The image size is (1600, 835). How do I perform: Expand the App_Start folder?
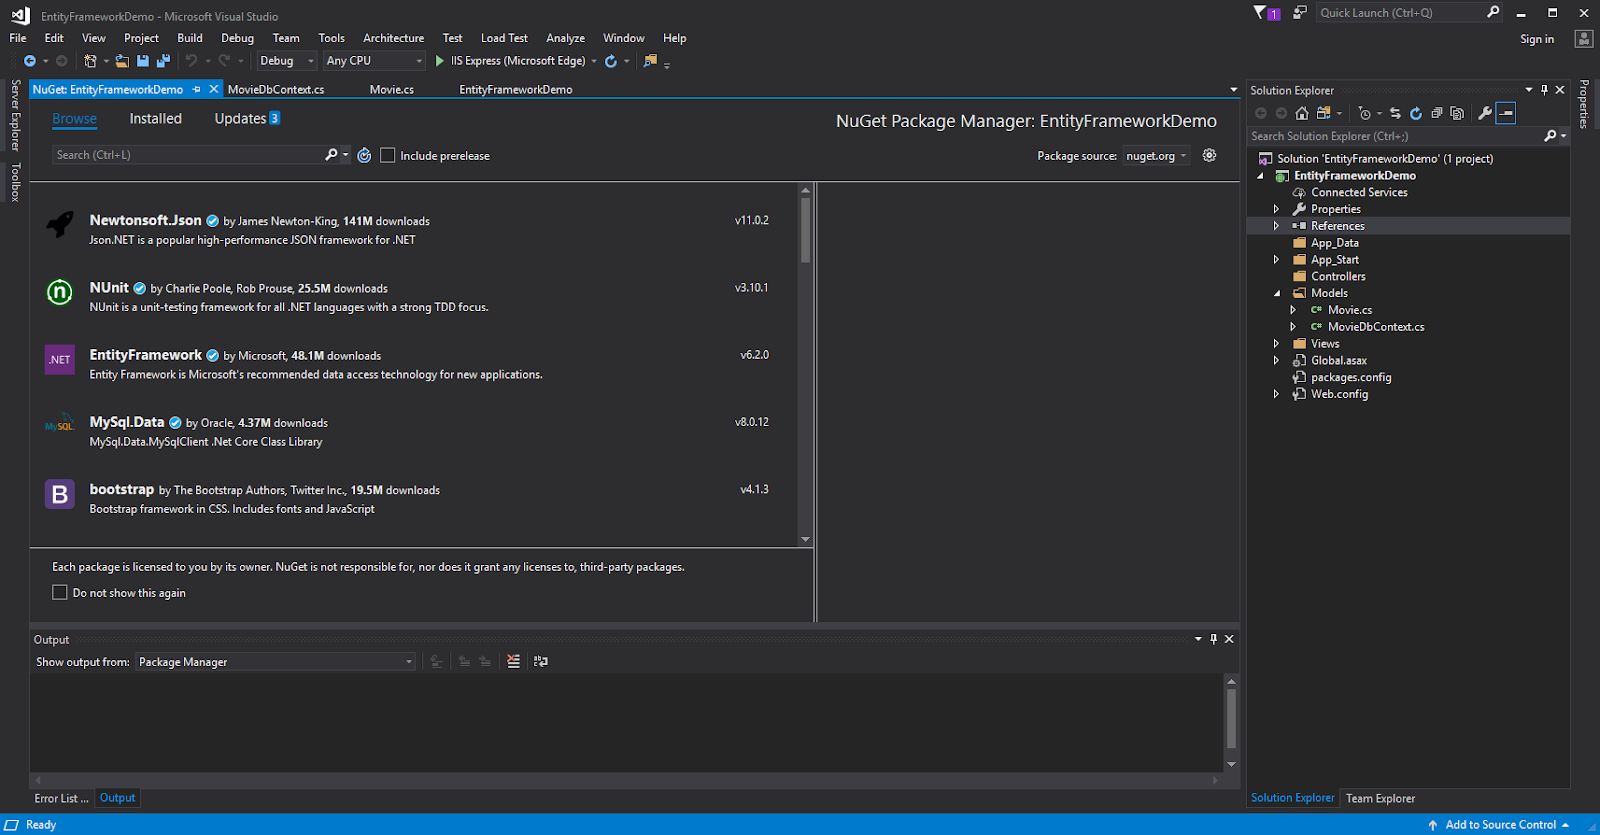[1276, 260]
